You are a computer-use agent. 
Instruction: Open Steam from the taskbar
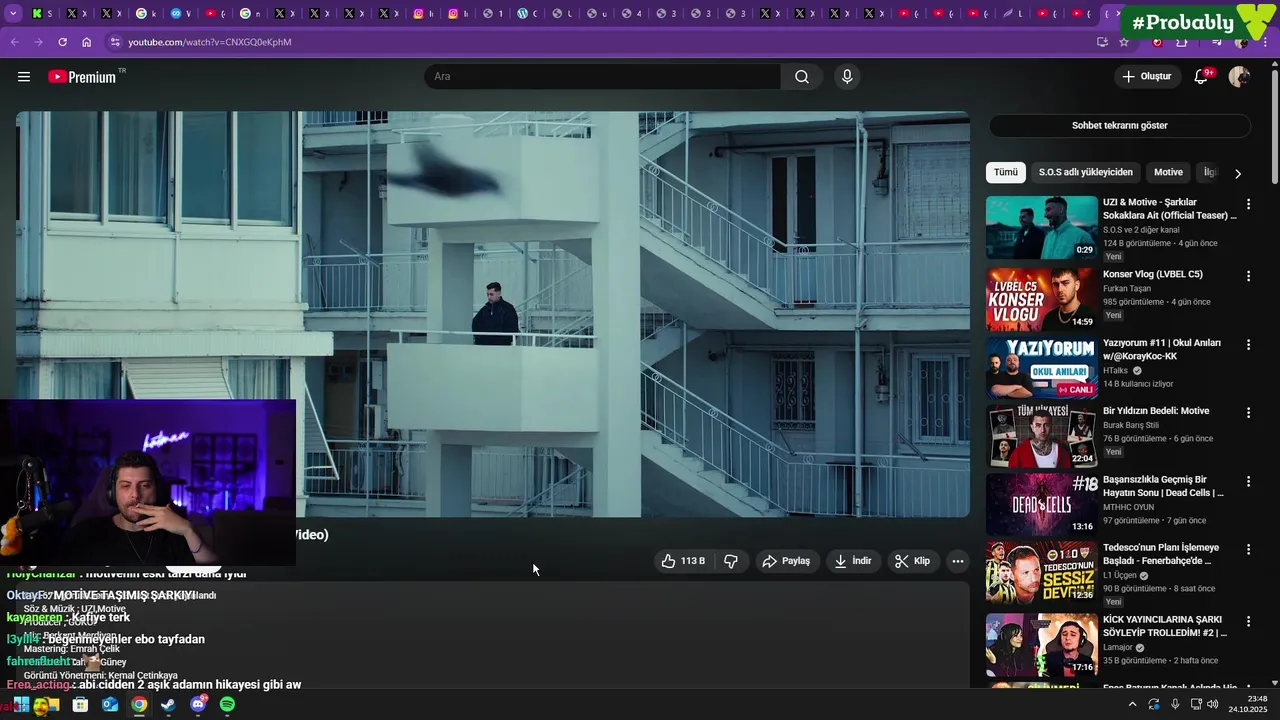click(x=168, y=705)
